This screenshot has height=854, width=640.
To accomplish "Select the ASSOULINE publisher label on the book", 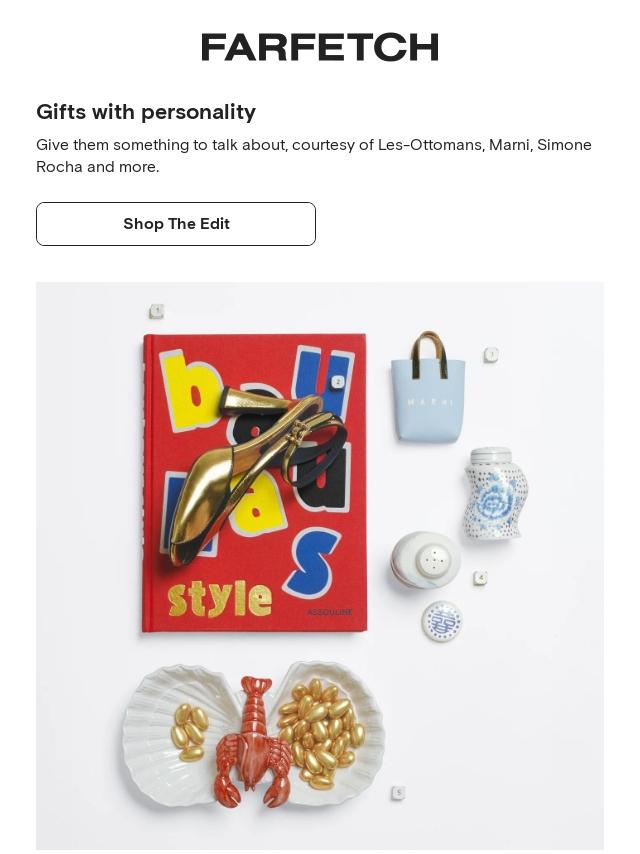I will pyautogui.click(x=330, y=612).
